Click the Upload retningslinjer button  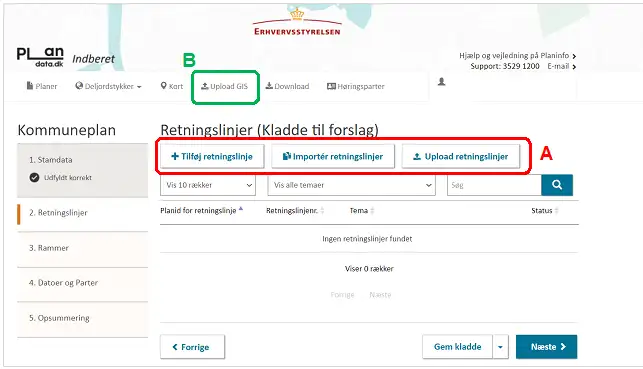(461, 156)
